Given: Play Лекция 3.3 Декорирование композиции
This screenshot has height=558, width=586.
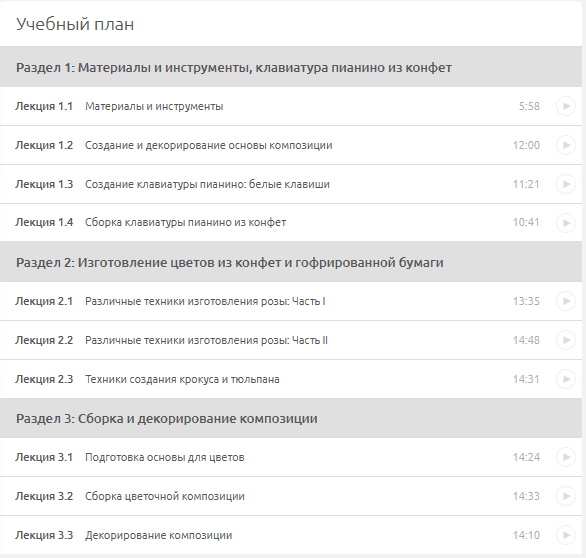Looking at the screenshot, I should click(x=566, y=535).
